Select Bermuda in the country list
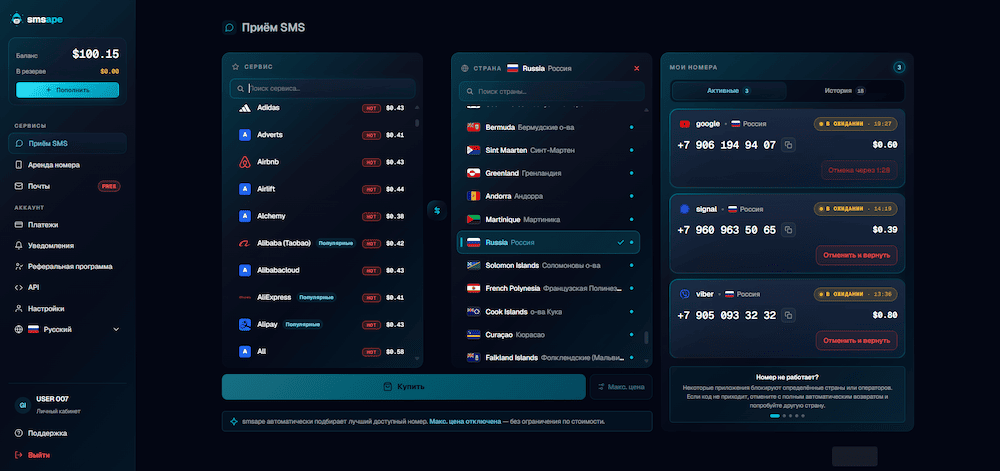The image size is (1000, 471). 549,127
